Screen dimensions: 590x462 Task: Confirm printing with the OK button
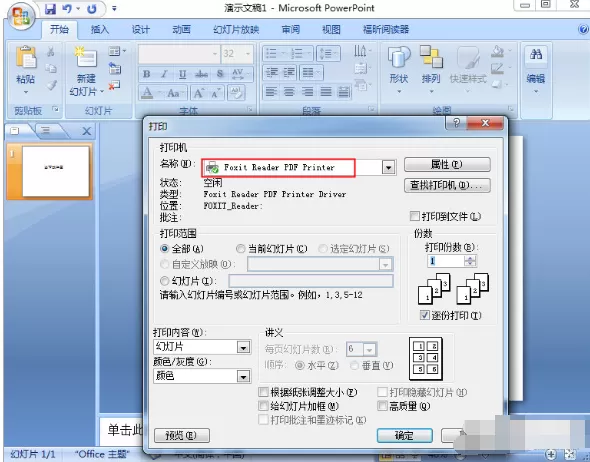404,436
